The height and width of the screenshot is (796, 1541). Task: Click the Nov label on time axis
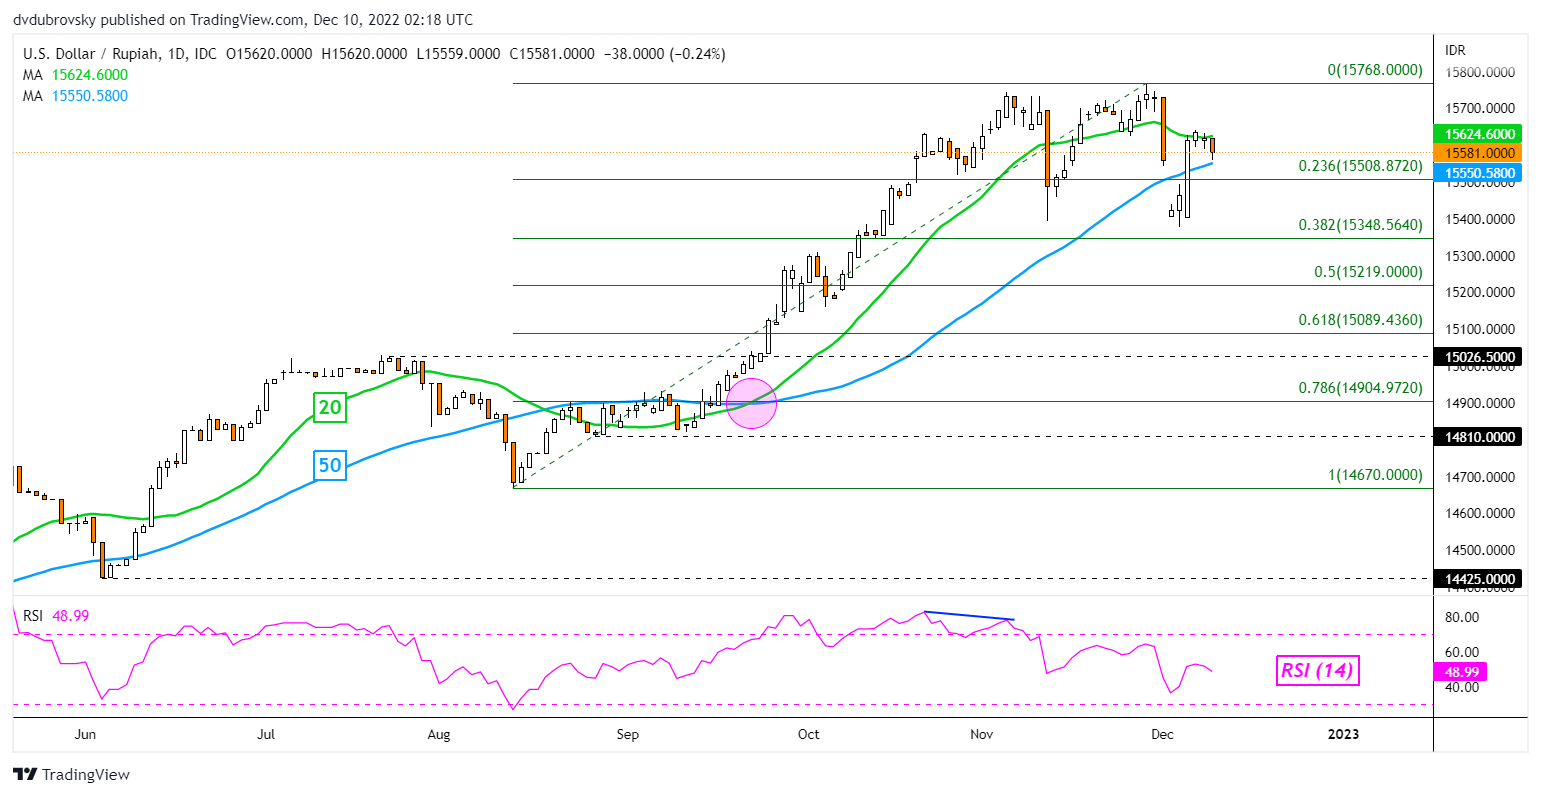(982, 735)
